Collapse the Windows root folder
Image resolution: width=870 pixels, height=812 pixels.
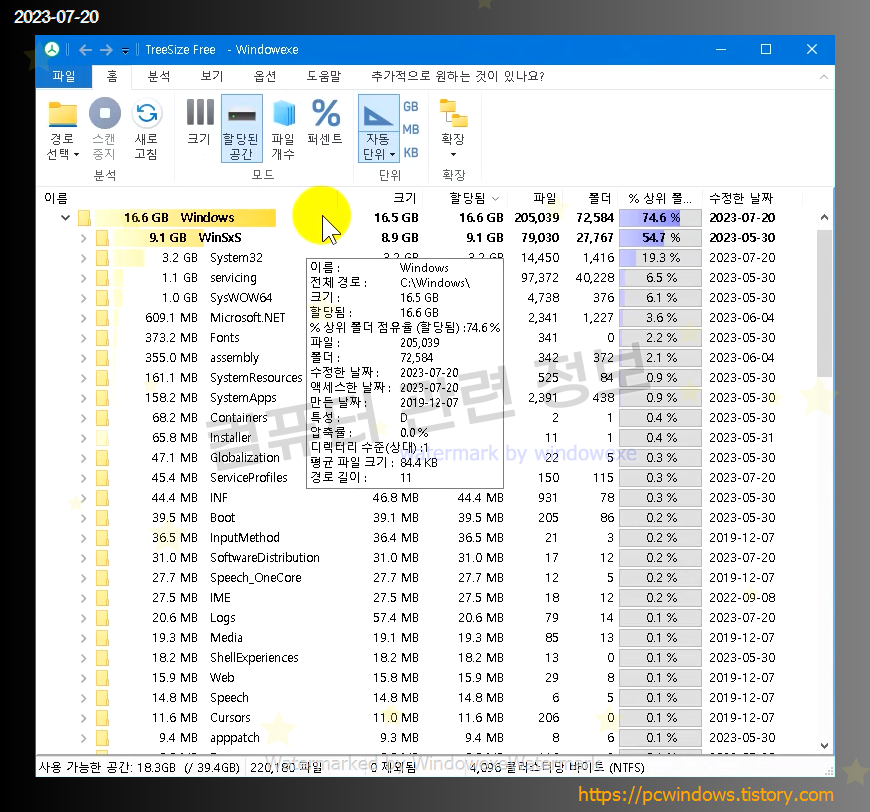(65, 218)
